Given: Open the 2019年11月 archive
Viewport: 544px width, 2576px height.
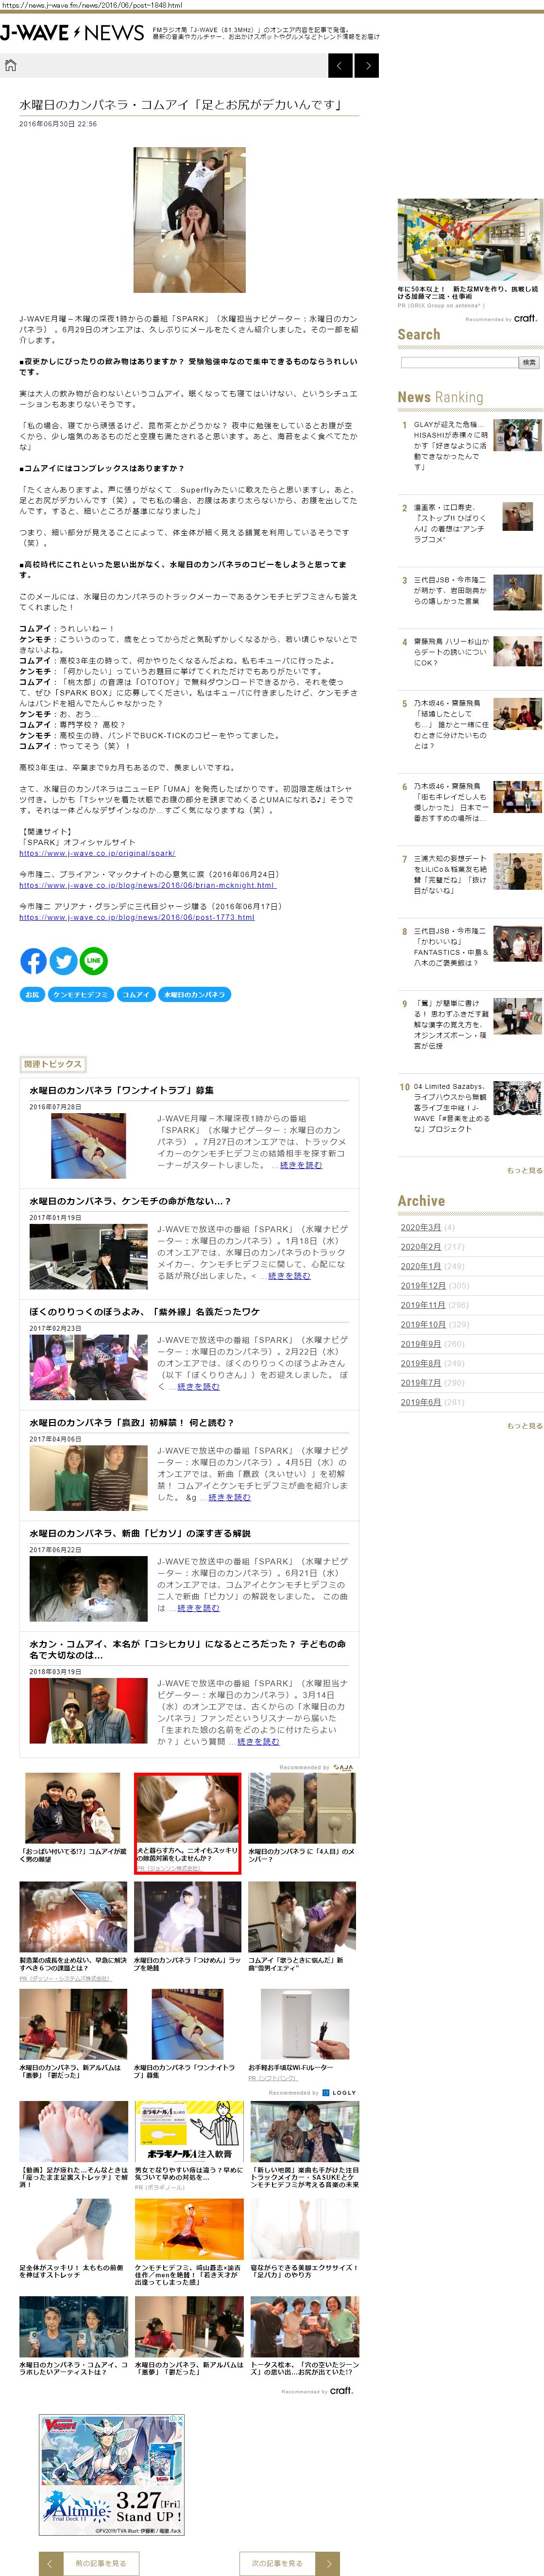Looking at the screenshot, I should coord(423,1305).
